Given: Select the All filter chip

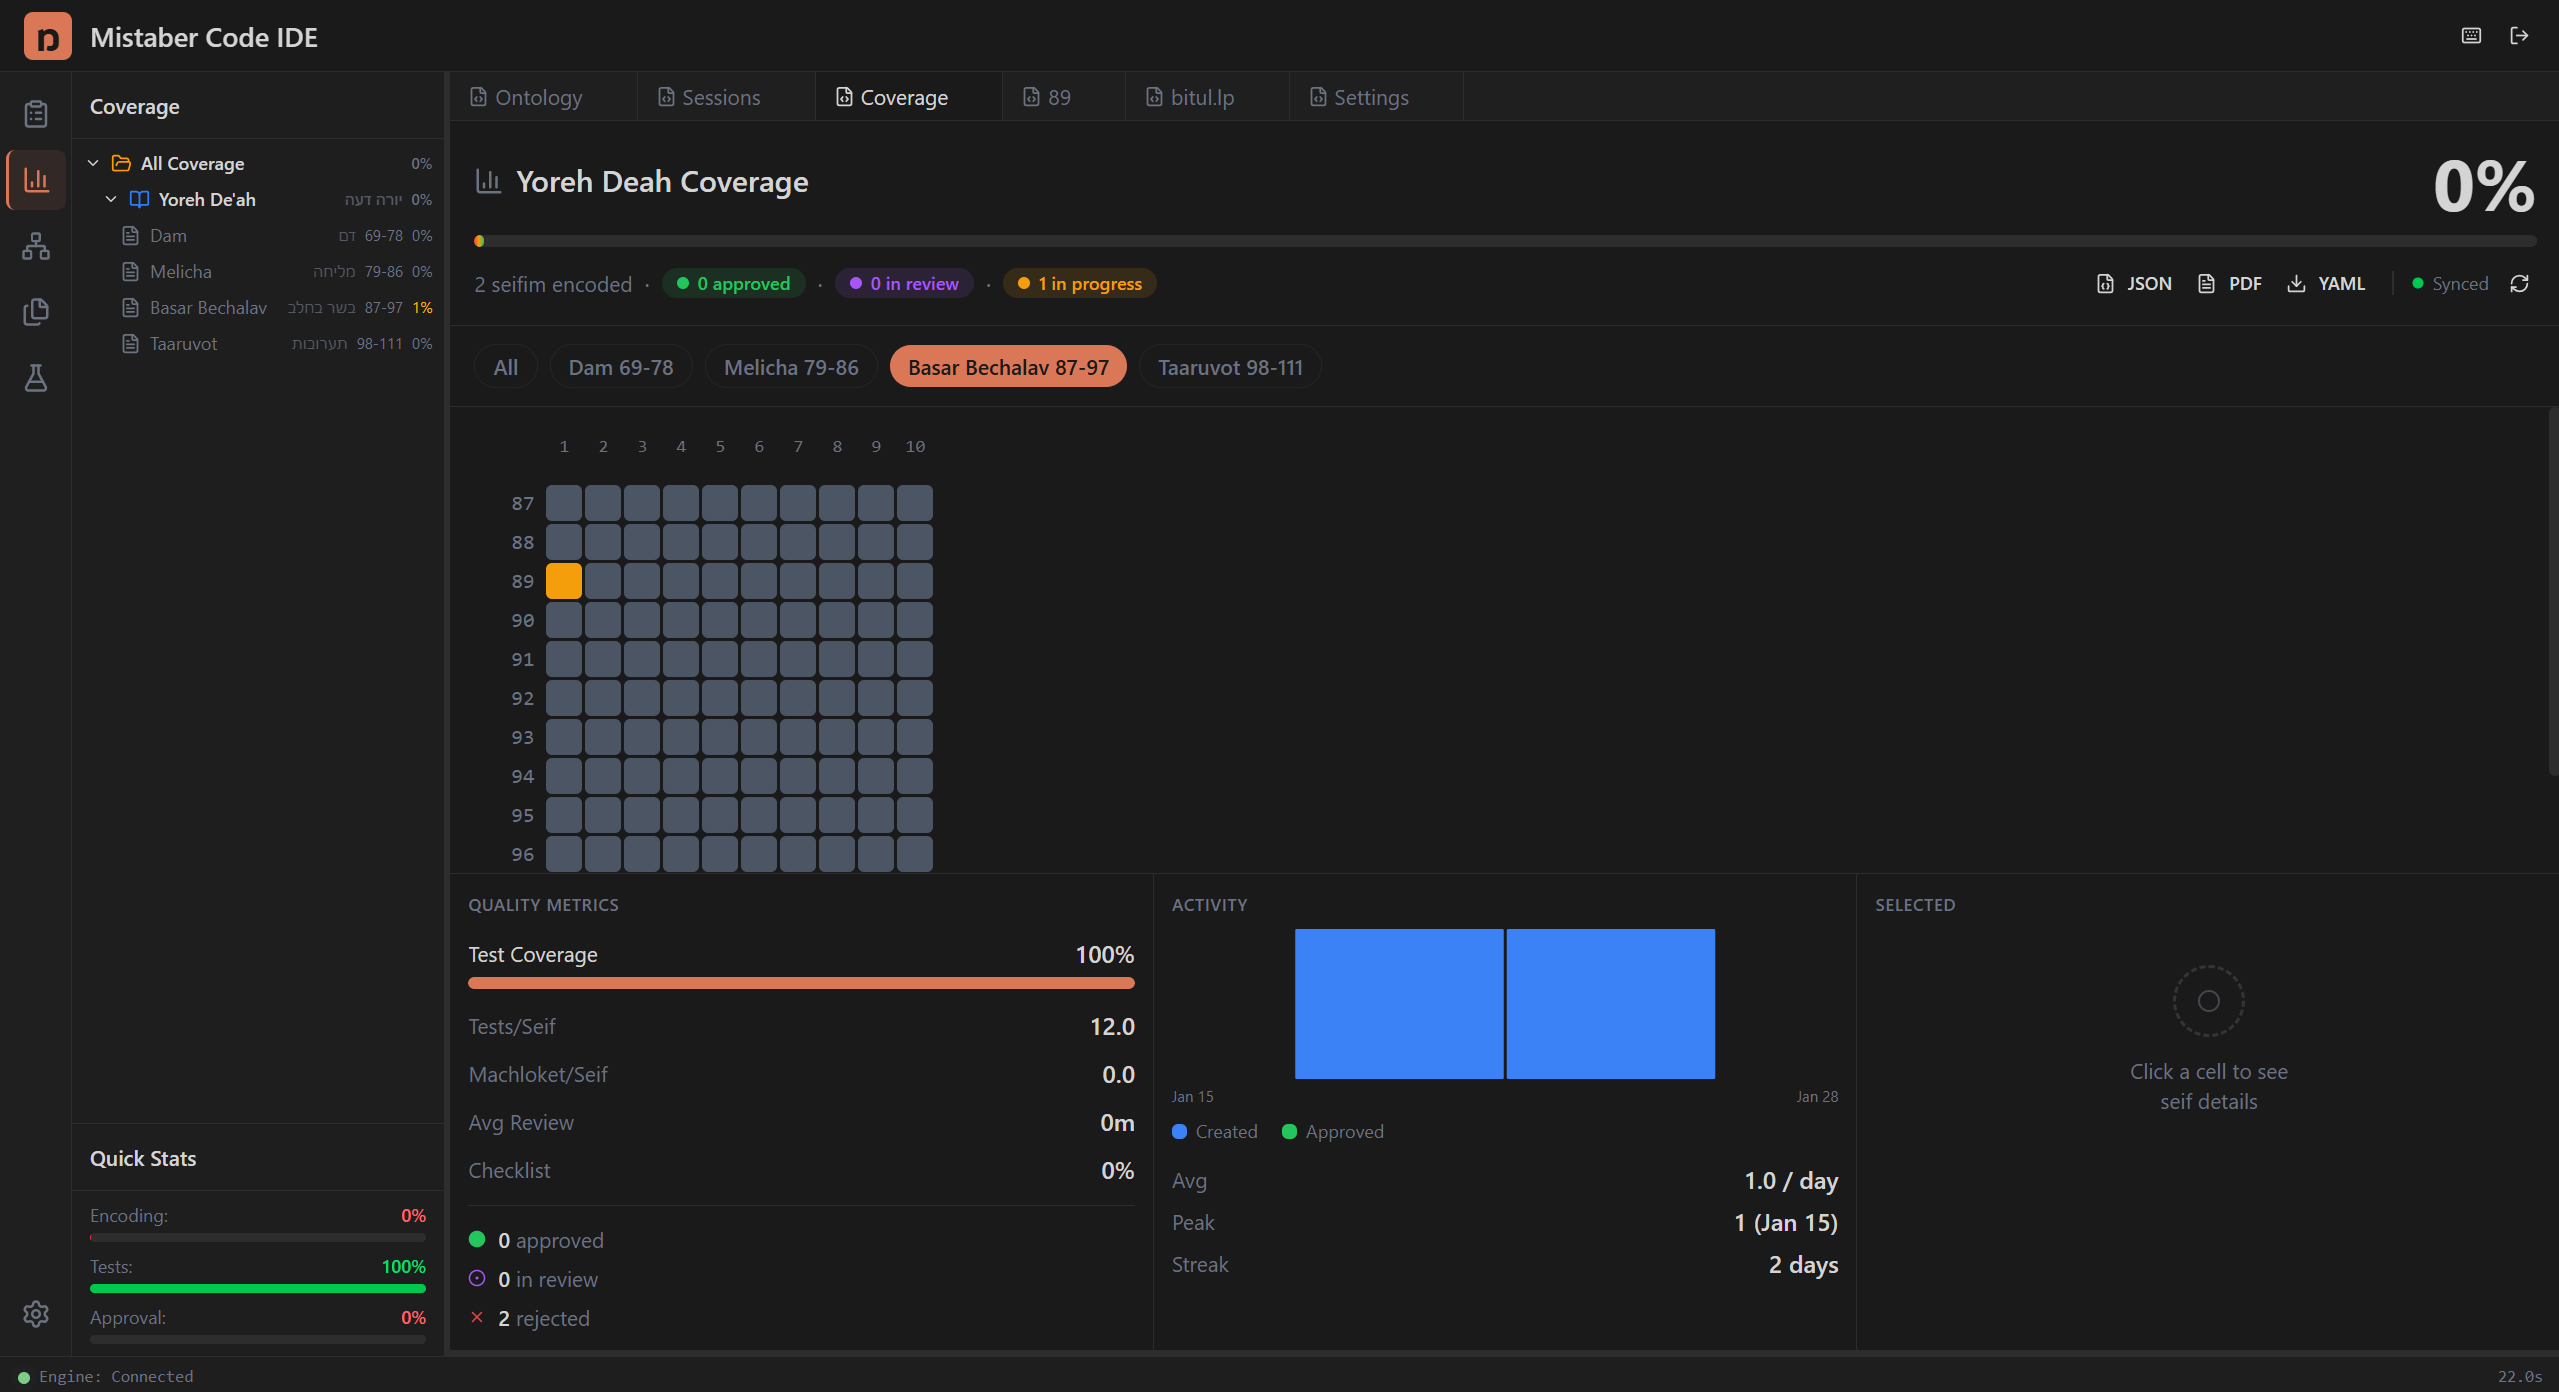Looking at the screenshot, I should click(x=505, y=366).
